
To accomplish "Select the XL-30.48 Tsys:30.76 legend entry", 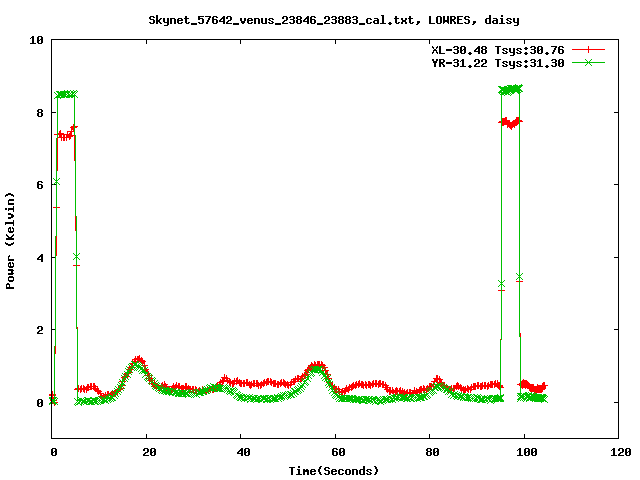I will [x=498, y=50].
